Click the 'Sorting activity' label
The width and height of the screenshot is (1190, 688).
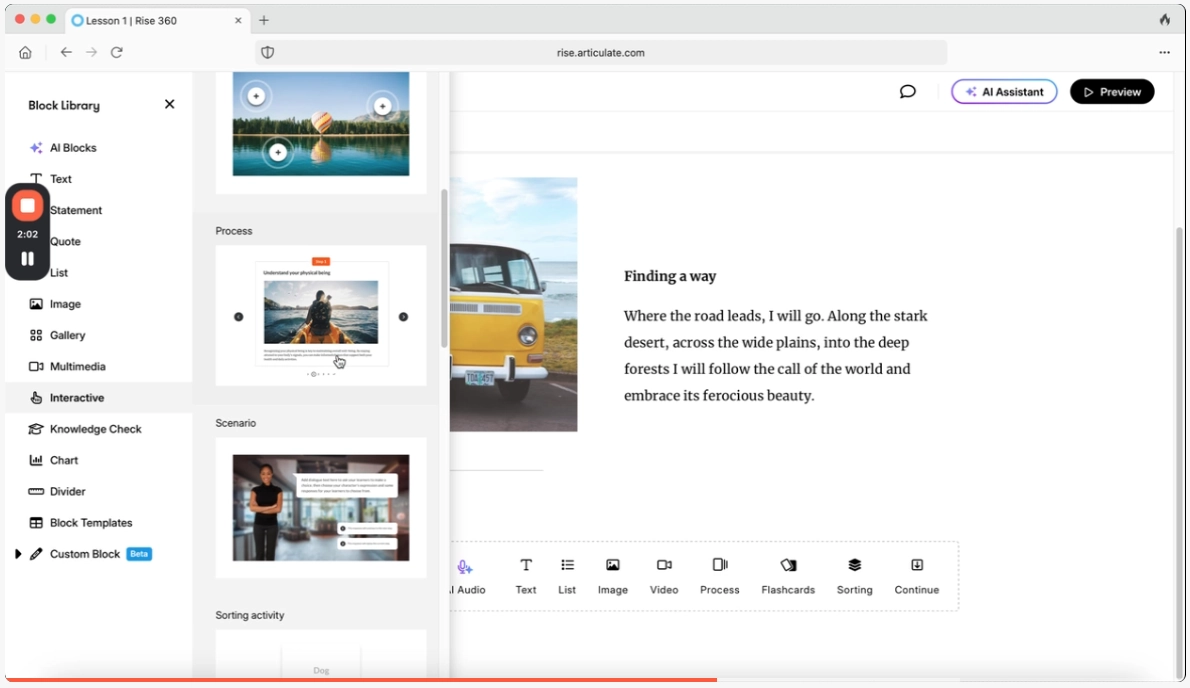tap(250, 615)
